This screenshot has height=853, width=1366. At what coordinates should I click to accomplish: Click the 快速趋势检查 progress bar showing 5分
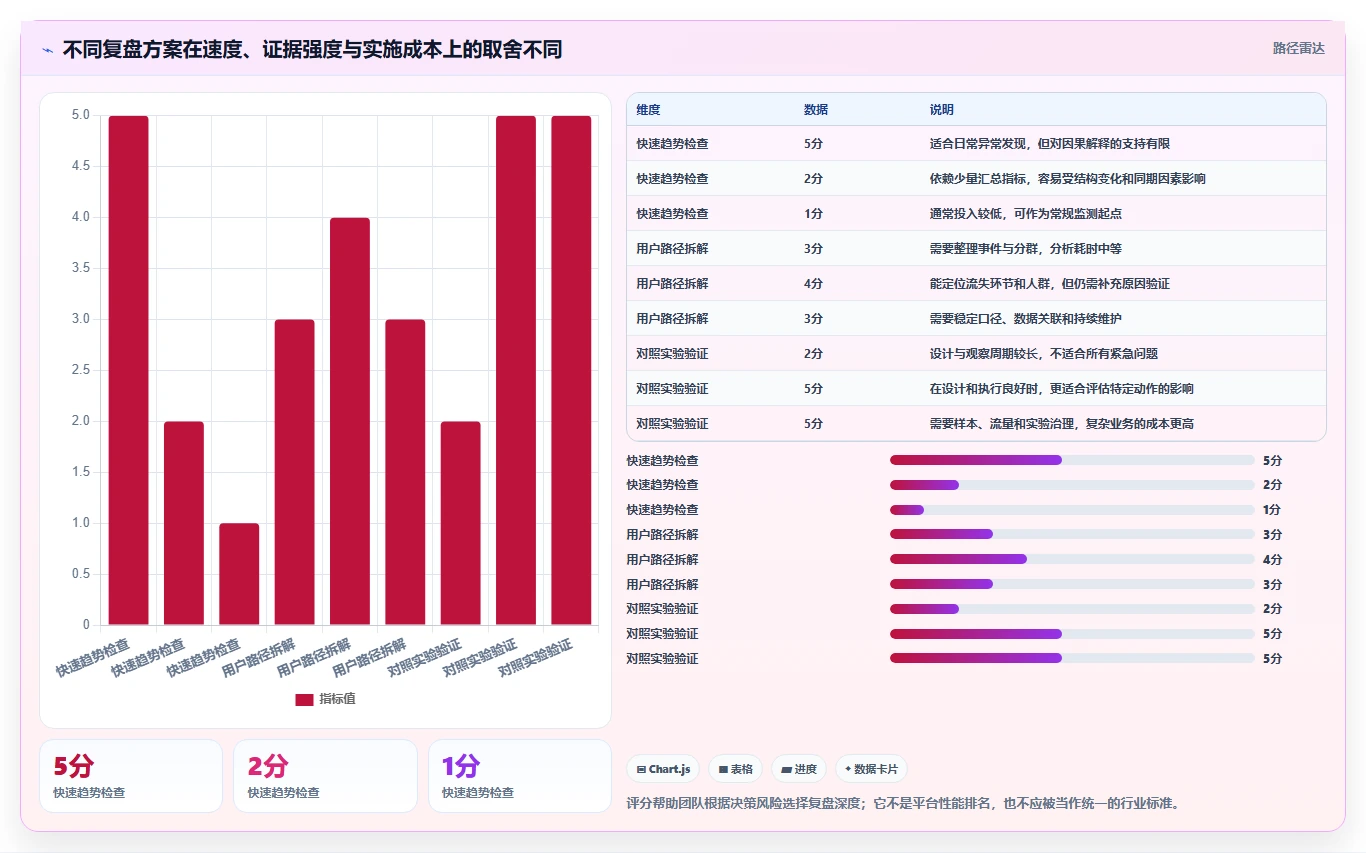1072,460
